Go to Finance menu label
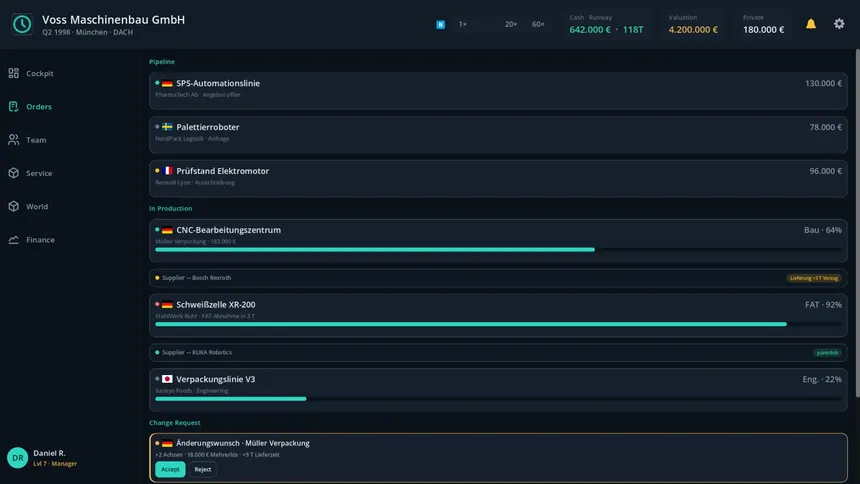The image size is (860, 484). click(40, 240)
